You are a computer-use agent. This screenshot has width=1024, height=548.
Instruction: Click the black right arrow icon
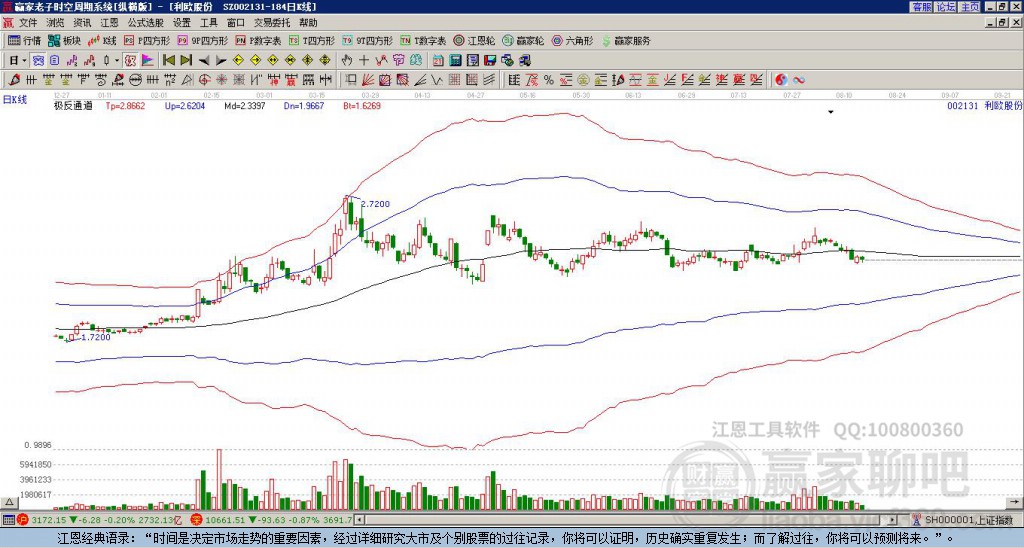click(x=221, y=61)
